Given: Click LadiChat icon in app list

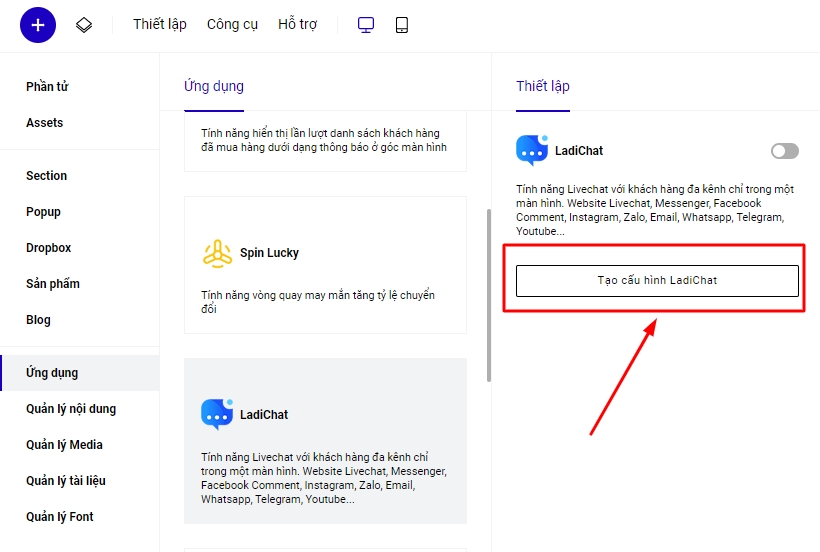Looking at the screenshot, I should click(x=217, y=414).
